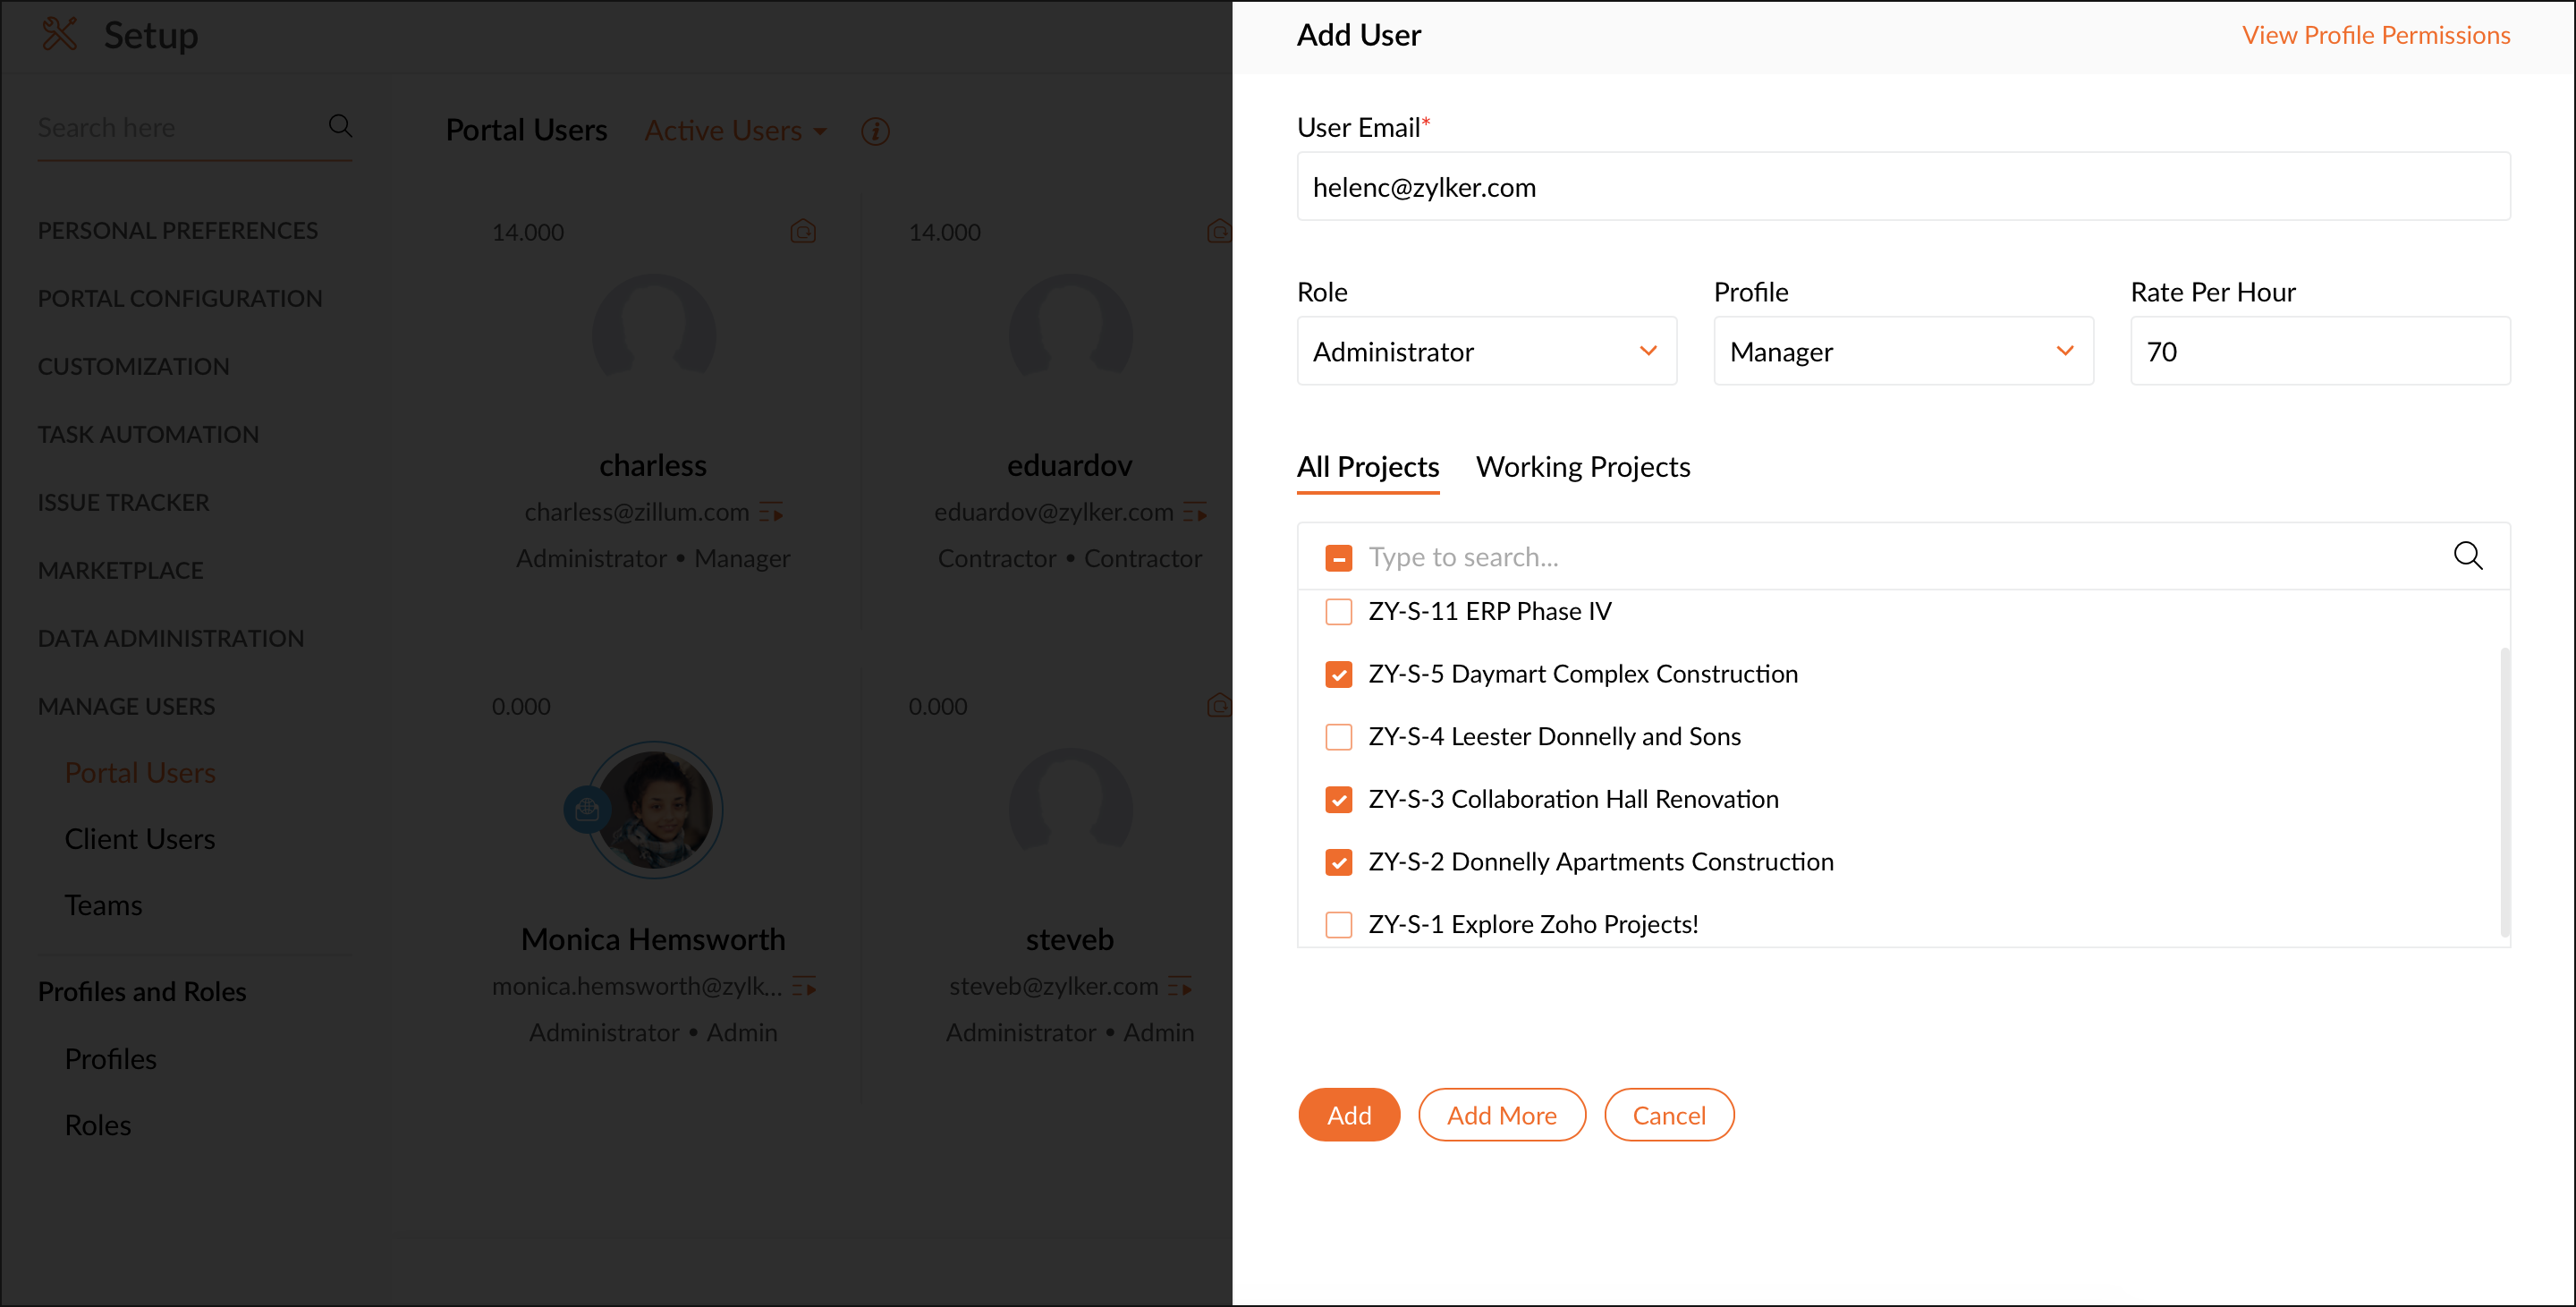
Task: Click the icon beside monica.hemsworth email
Action: click(x=804, y=987)
